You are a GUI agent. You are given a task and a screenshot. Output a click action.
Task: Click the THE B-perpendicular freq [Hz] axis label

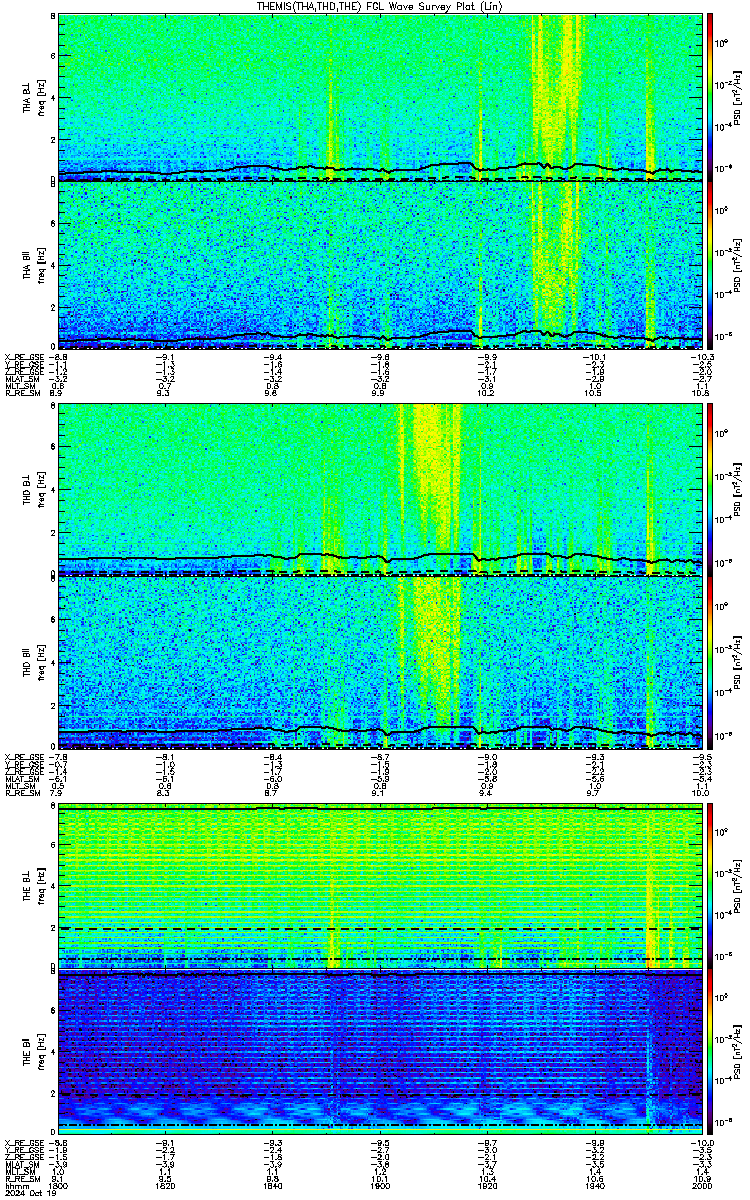(41, 886)
